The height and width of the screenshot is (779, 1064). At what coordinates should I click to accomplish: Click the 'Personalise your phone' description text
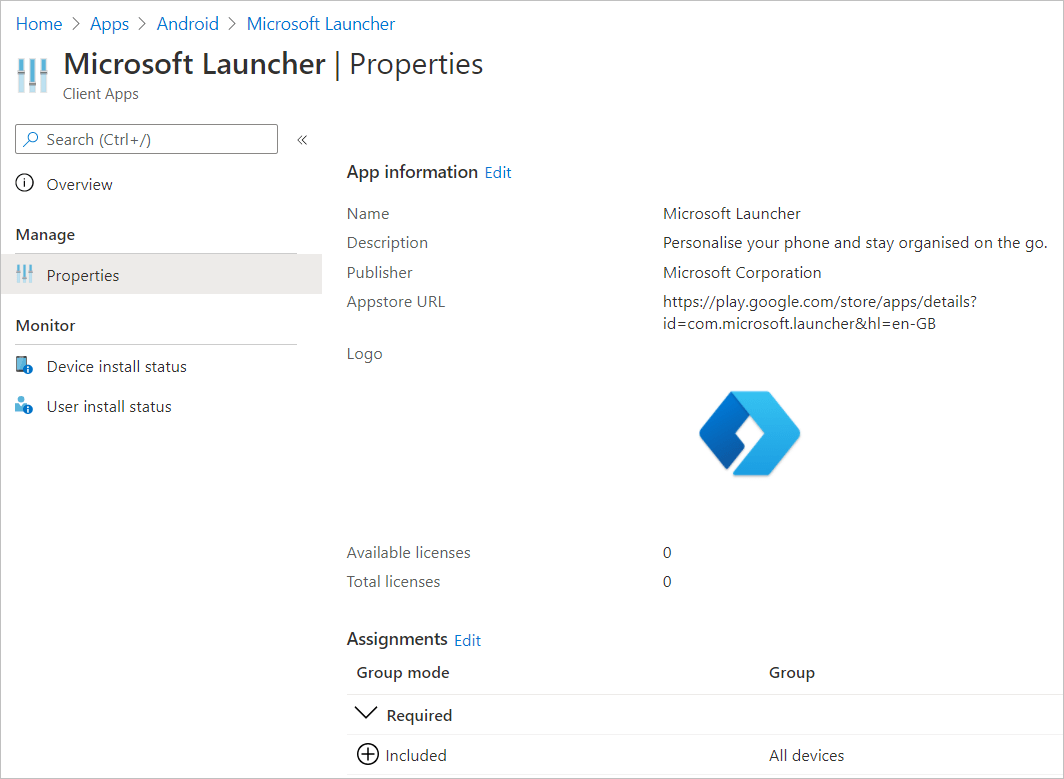pos(855,243)
